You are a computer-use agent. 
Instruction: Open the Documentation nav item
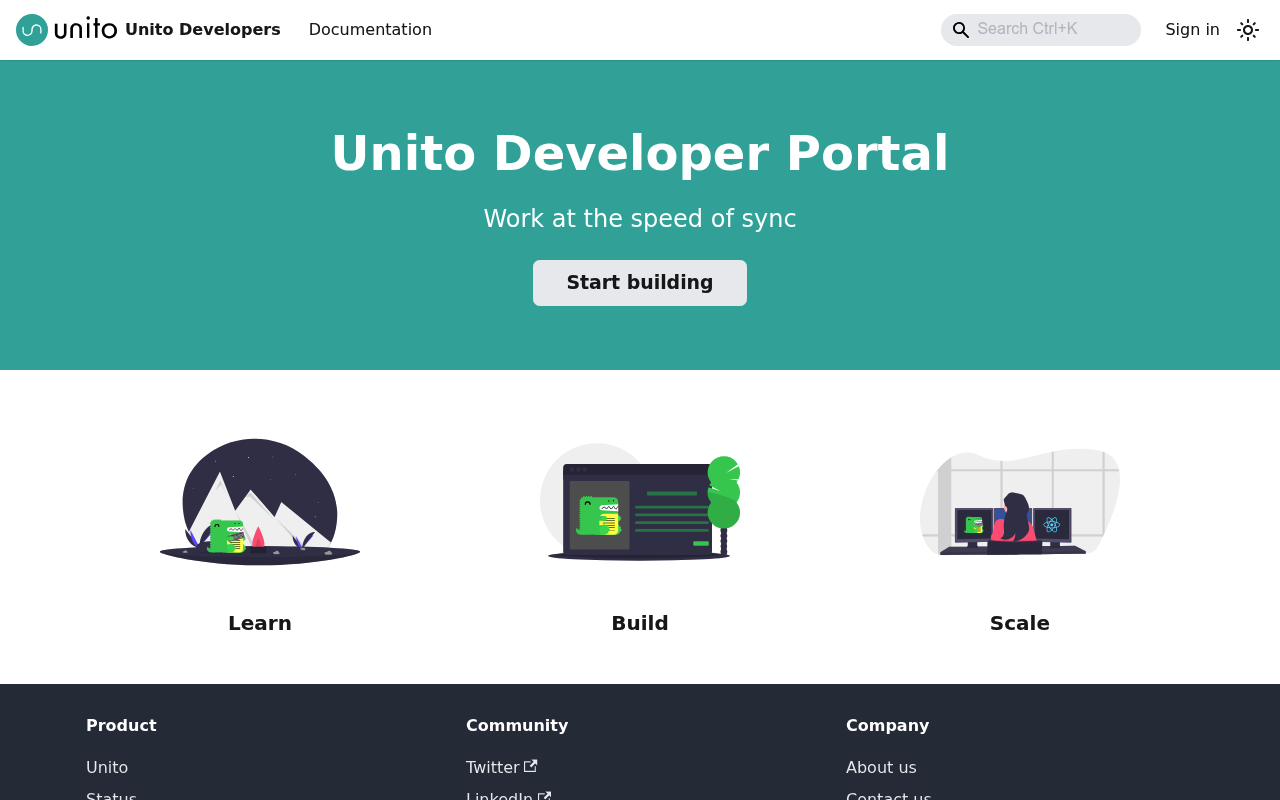(x=370, y=30)
